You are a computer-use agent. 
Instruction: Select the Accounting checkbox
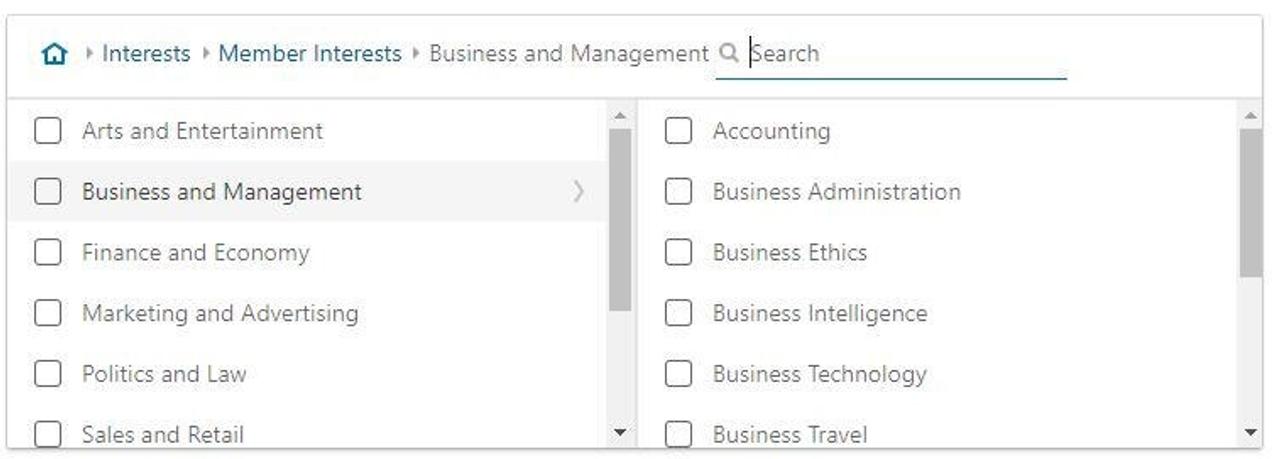(678, 131)
